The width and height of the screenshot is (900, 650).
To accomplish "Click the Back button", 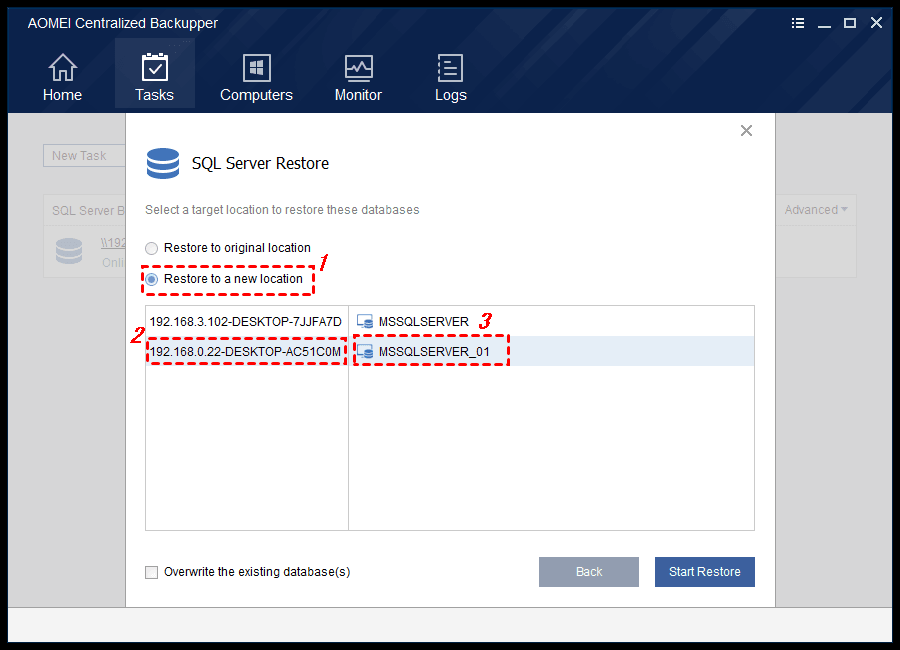I will point(588,572).
